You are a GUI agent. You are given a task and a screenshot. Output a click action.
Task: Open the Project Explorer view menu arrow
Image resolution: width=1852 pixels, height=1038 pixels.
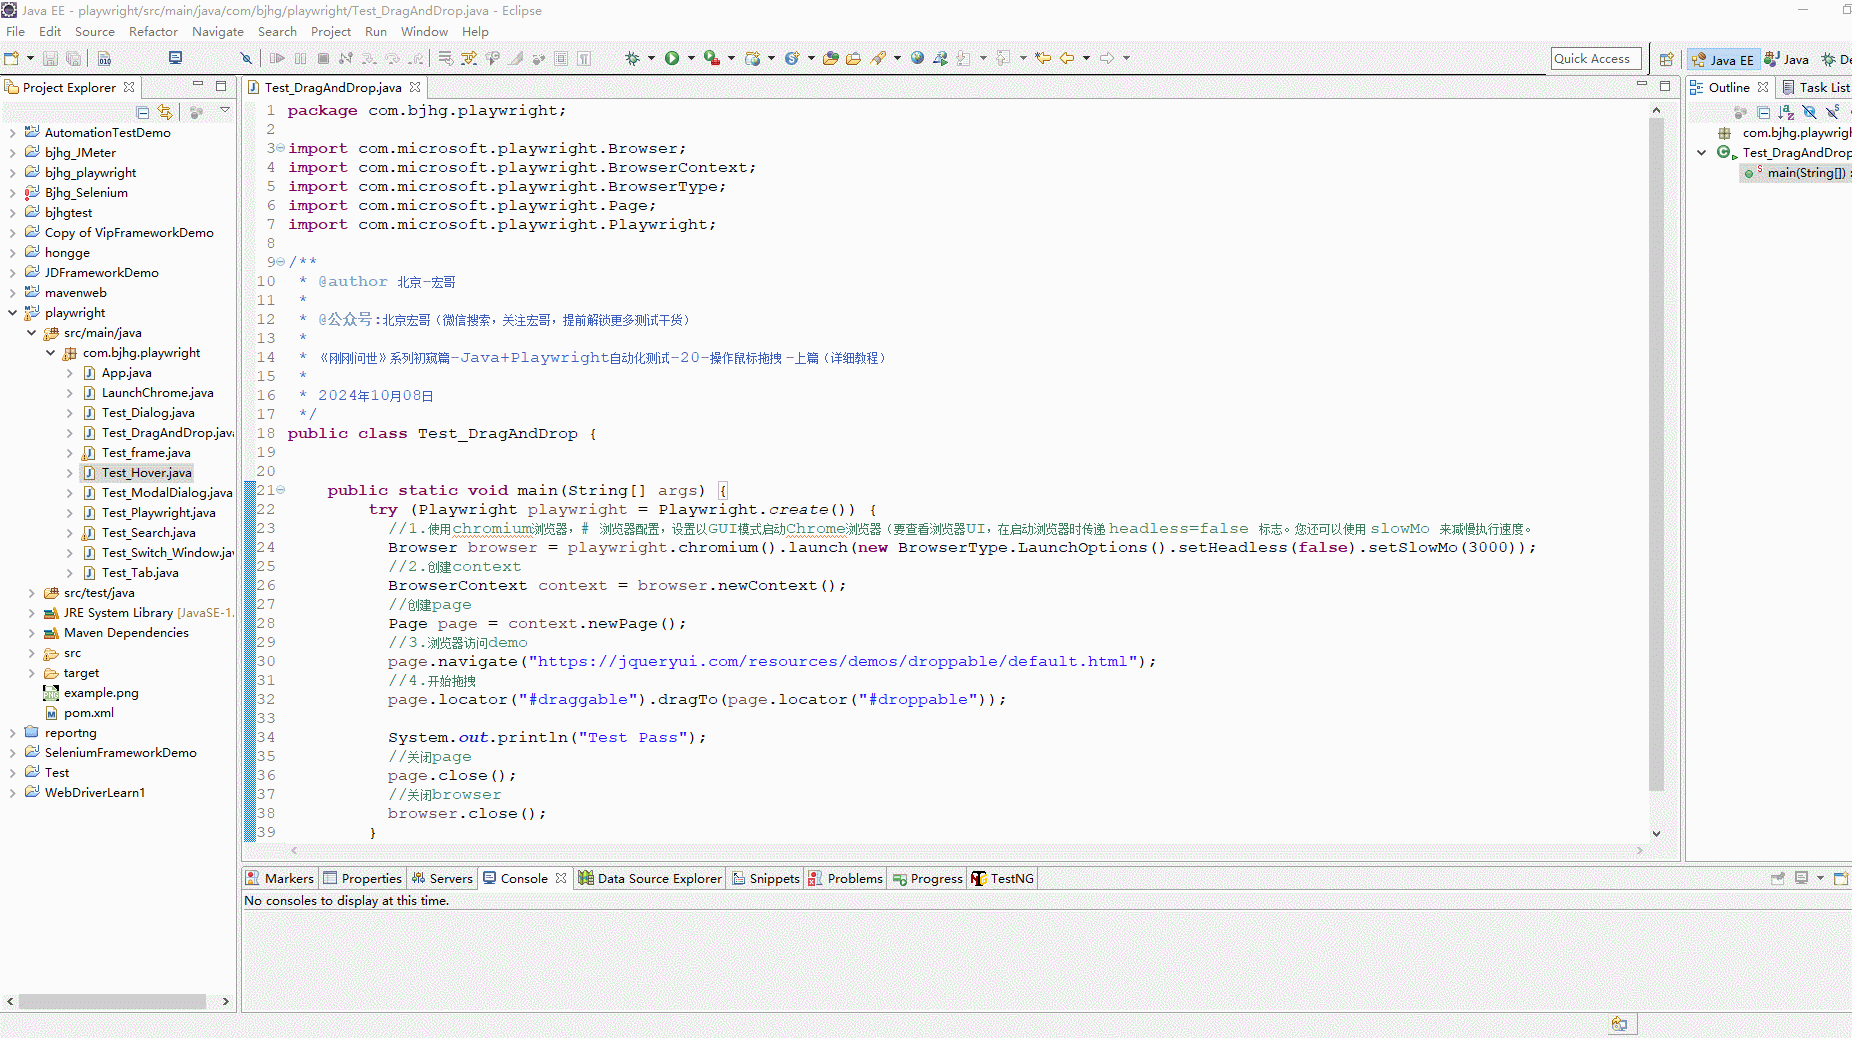tap(225, 111)
